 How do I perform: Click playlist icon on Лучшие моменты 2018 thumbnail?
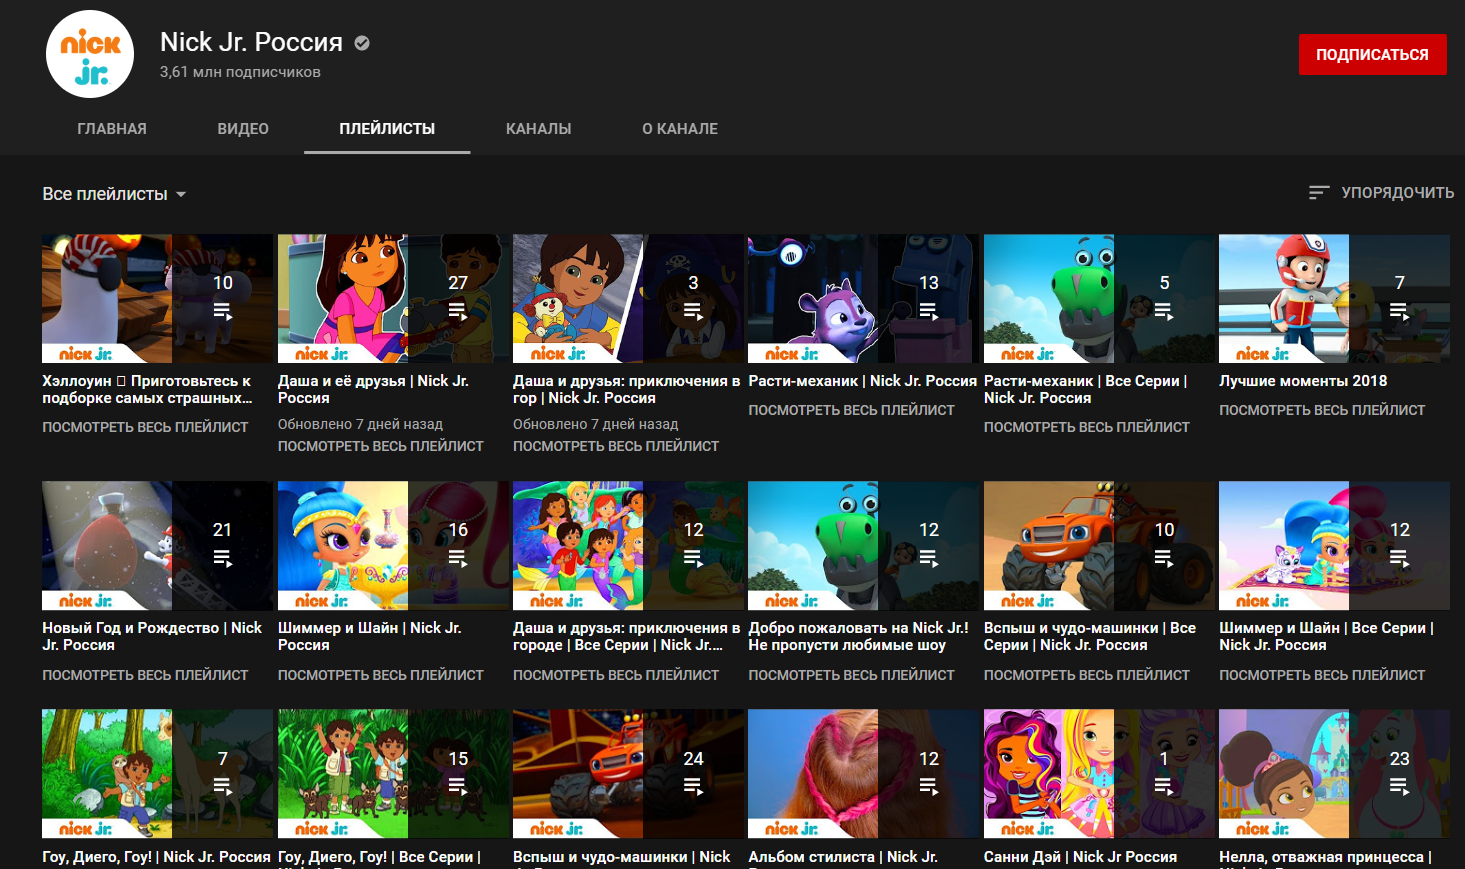tap(1399, 312)
